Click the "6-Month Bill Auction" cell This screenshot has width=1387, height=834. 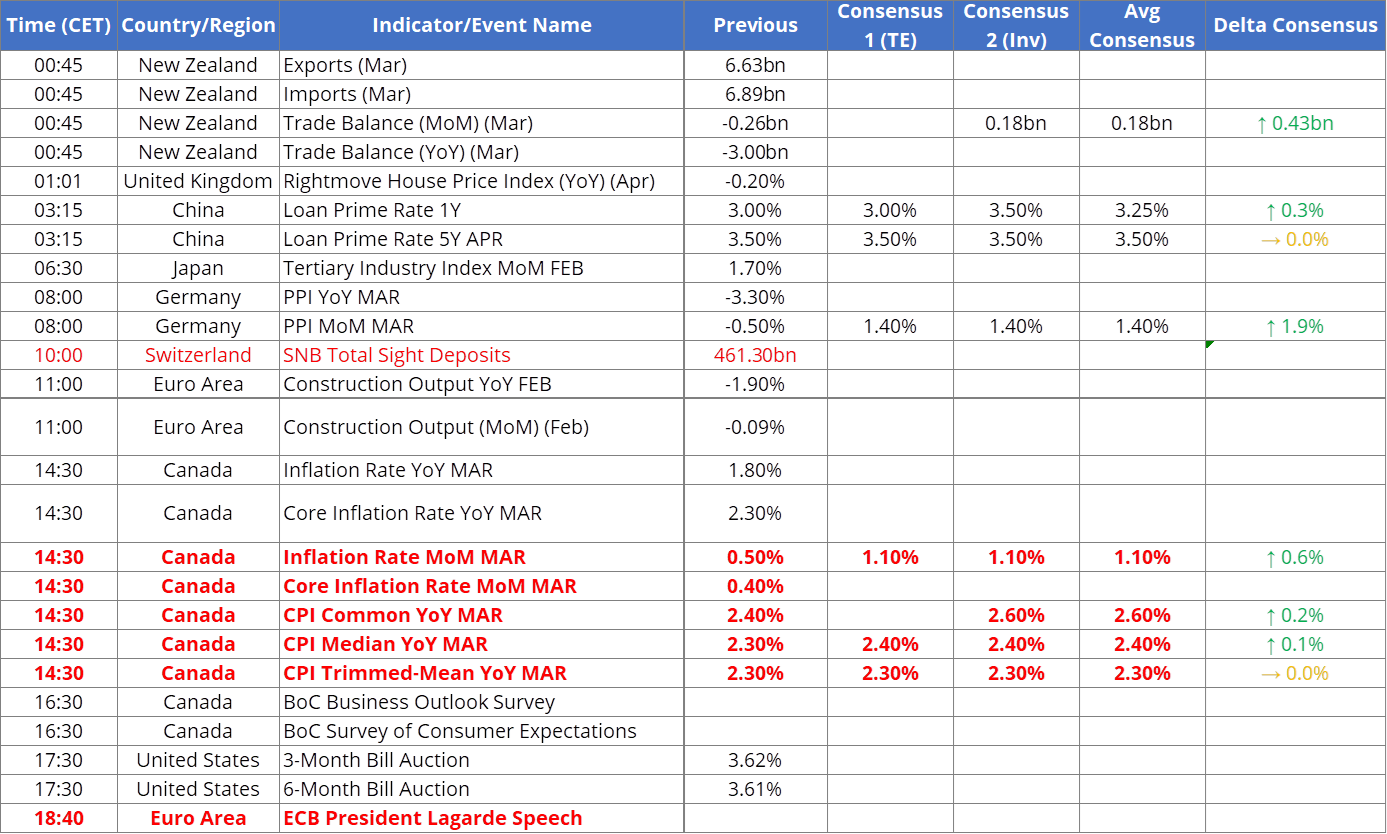[x=482, y=789]
